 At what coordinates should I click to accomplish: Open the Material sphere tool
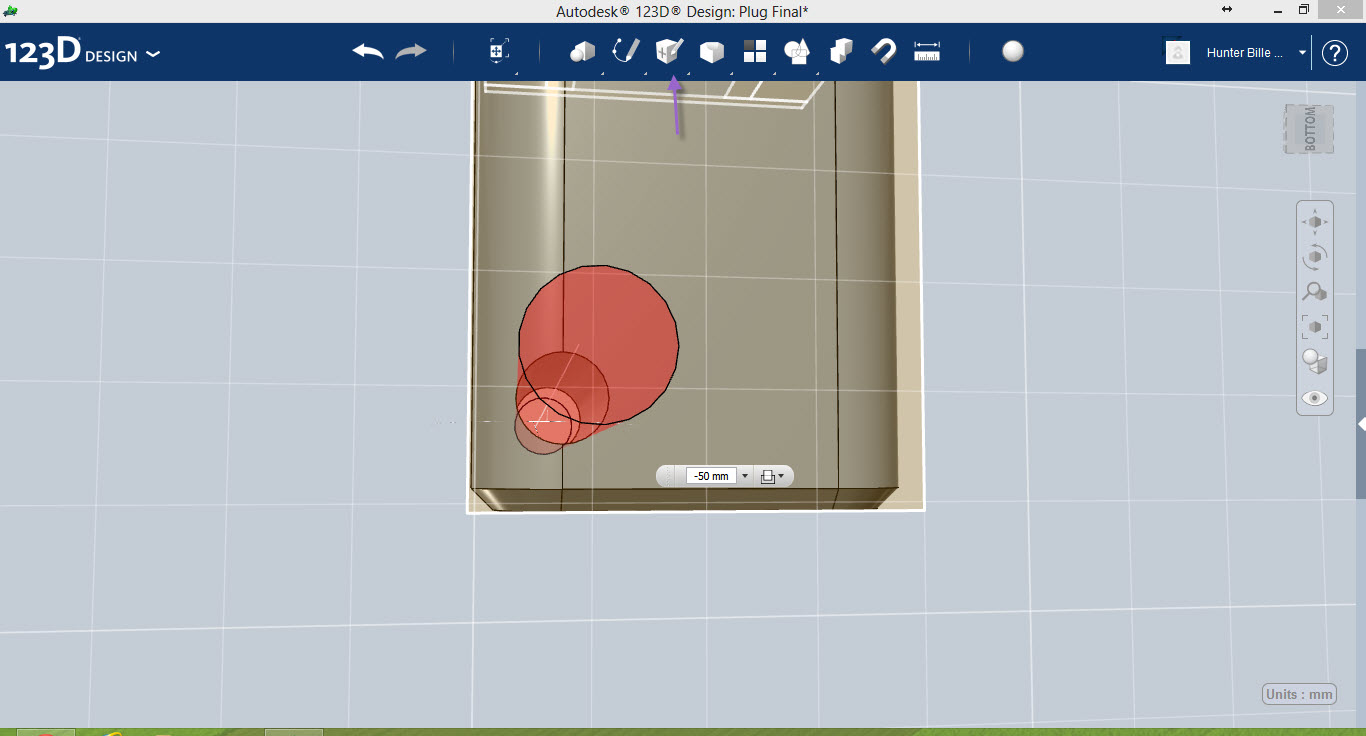point(1013,51)
